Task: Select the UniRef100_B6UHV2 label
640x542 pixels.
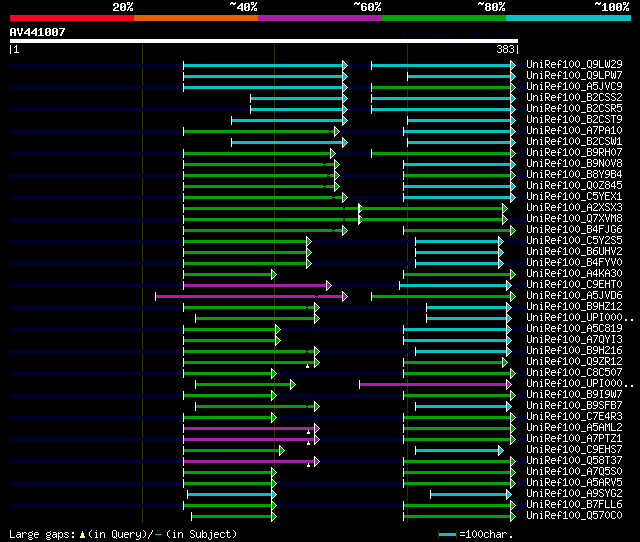Action: tap(574, 251)
